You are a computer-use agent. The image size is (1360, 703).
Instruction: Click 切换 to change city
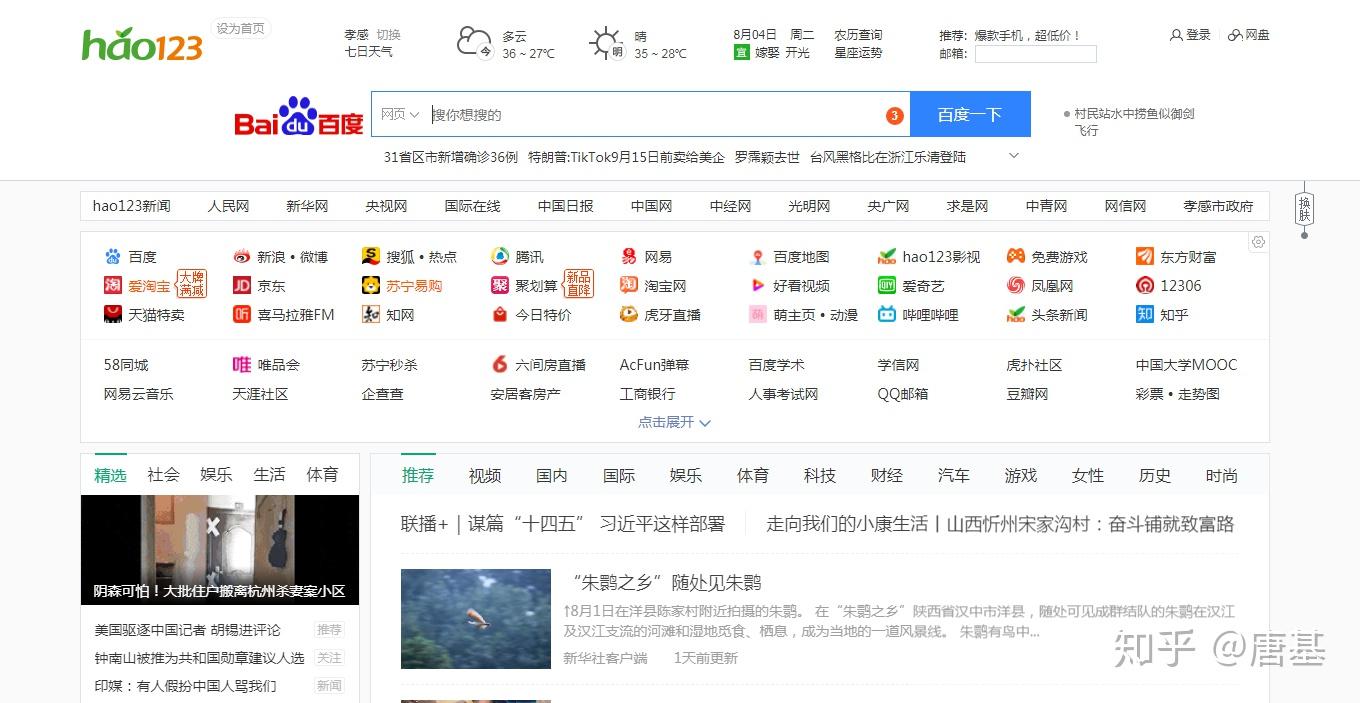pos(388,35)
